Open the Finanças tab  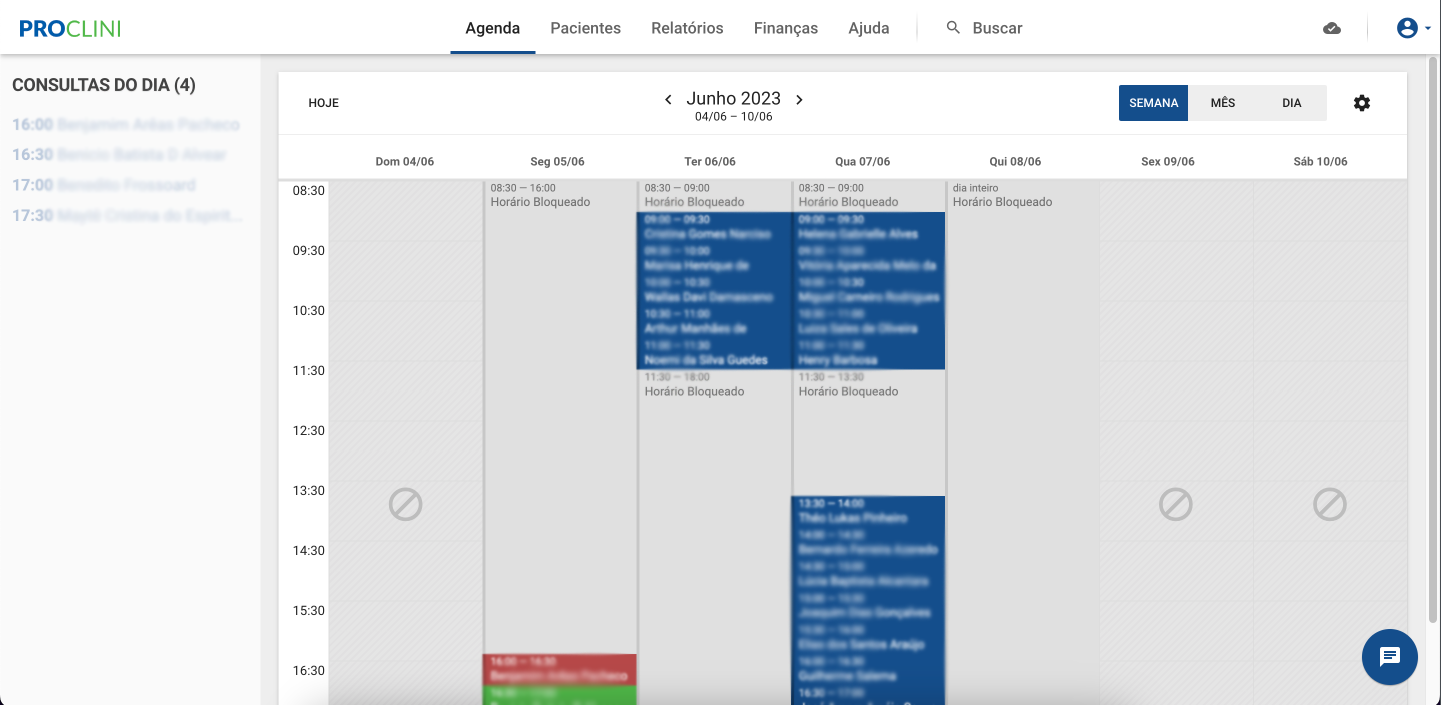[x=786, y=28]
